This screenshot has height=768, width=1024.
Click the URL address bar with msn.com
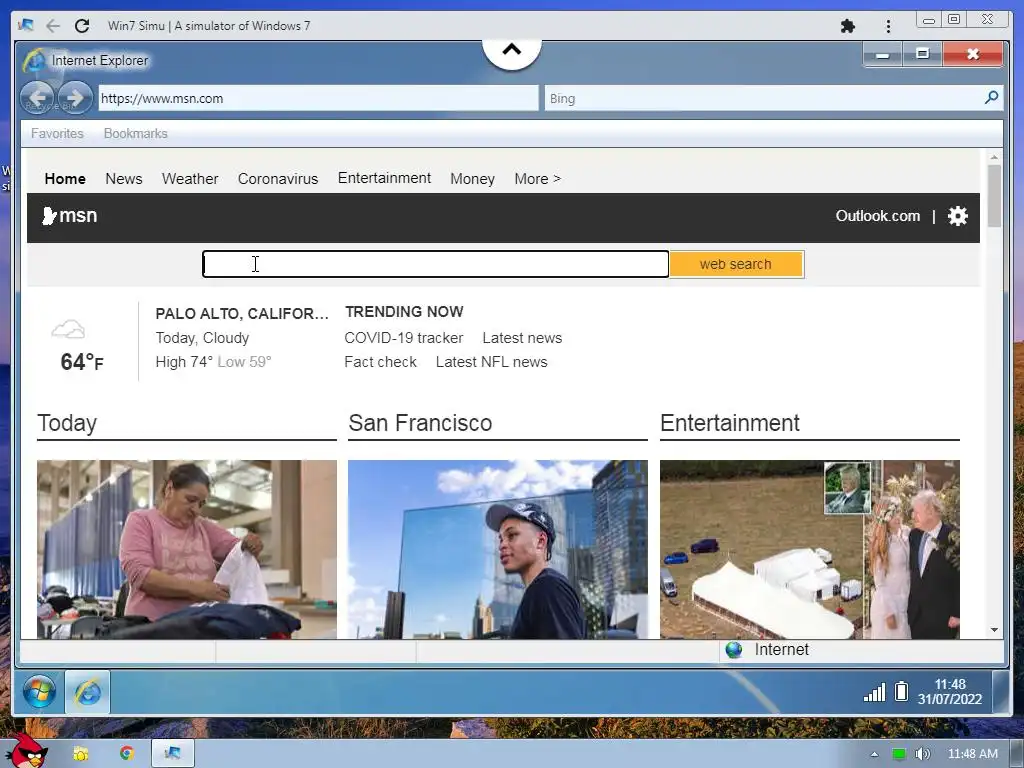pos(319,98)
